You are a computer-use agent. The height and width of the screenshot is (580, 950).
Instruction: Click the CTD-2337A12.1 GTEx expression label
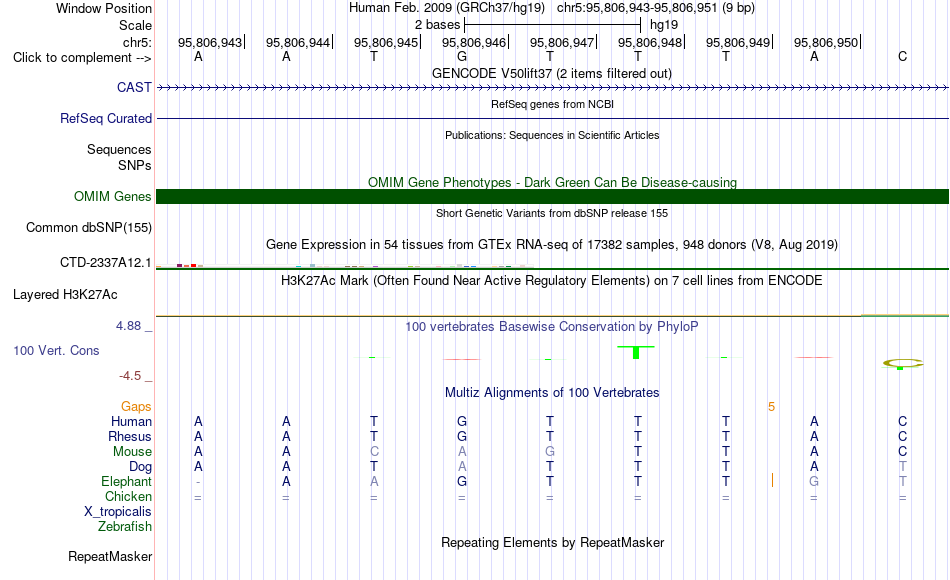coord(105,262)
